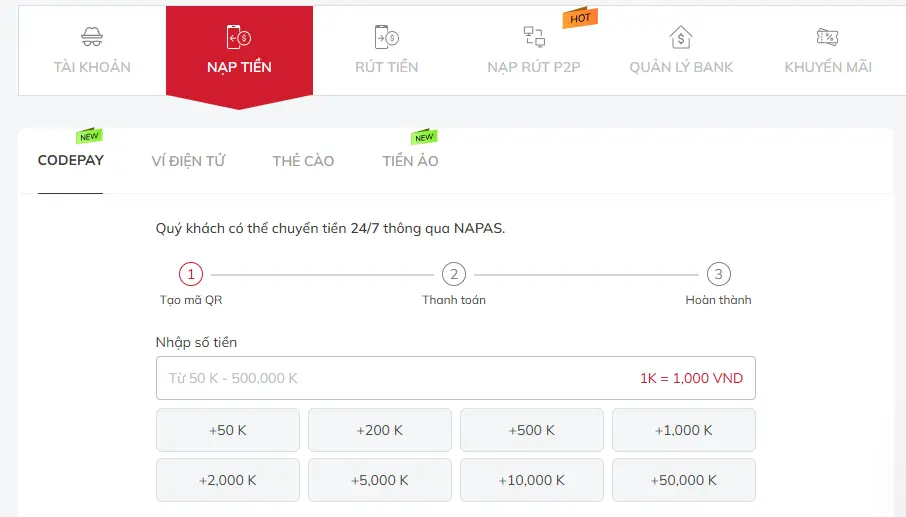Click step 1 circle Tạo mã QR
This screenshot has width=906, height=517.
(191, 274)
